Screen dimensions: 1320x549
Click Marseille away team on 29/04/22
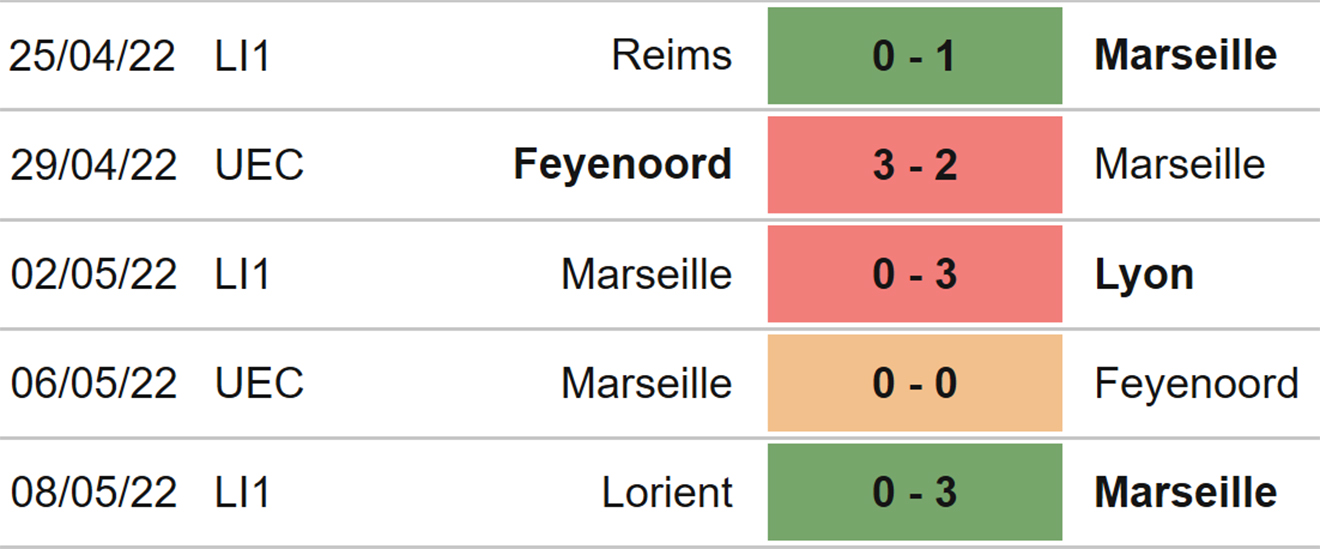coord(1180,164)
